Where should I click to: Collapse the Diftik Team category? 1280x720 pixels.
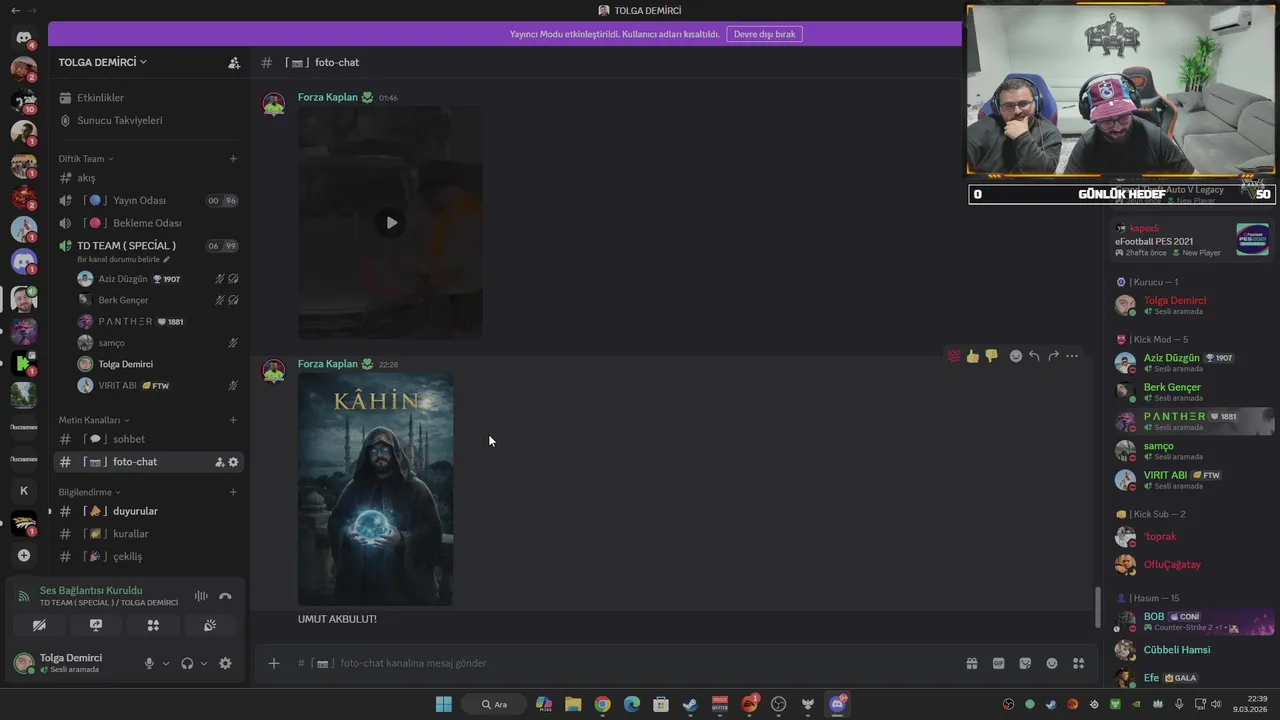point(86,159)
